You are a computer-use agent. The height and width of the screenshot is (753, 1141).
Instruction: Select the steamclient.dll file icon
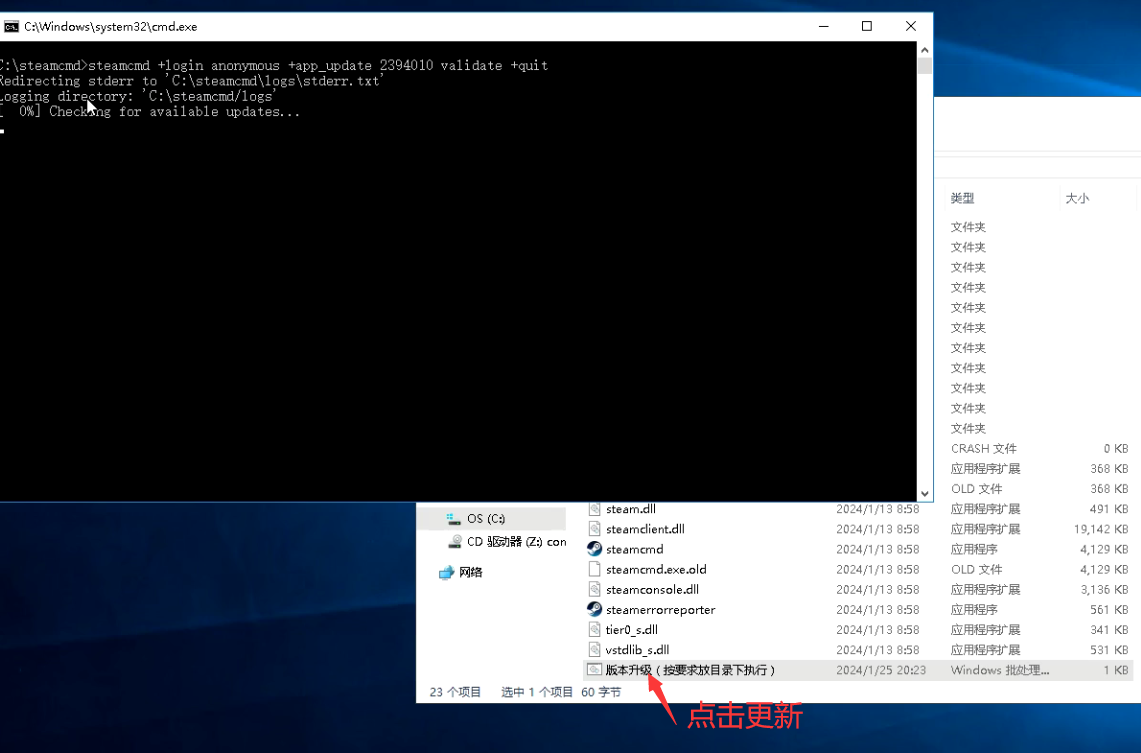[x=594, y=529]
